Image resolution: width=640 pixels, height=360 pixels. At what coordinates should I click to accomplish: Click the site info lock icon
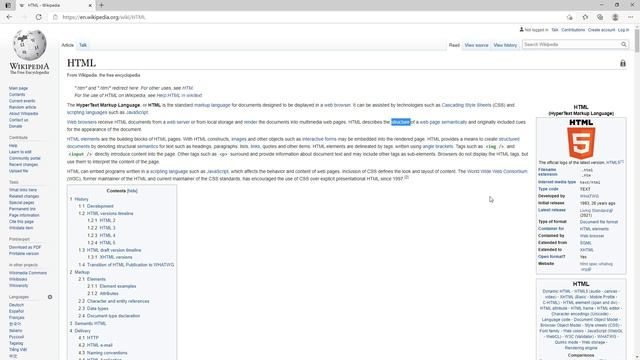pos(56,17)
